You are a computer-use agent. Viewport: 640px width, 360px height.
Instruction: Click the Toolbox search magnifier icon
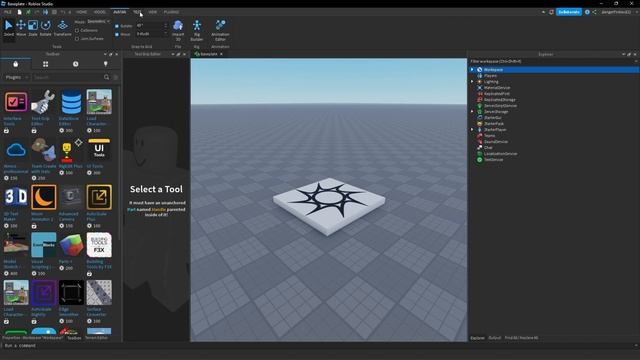tap(107, 77)
